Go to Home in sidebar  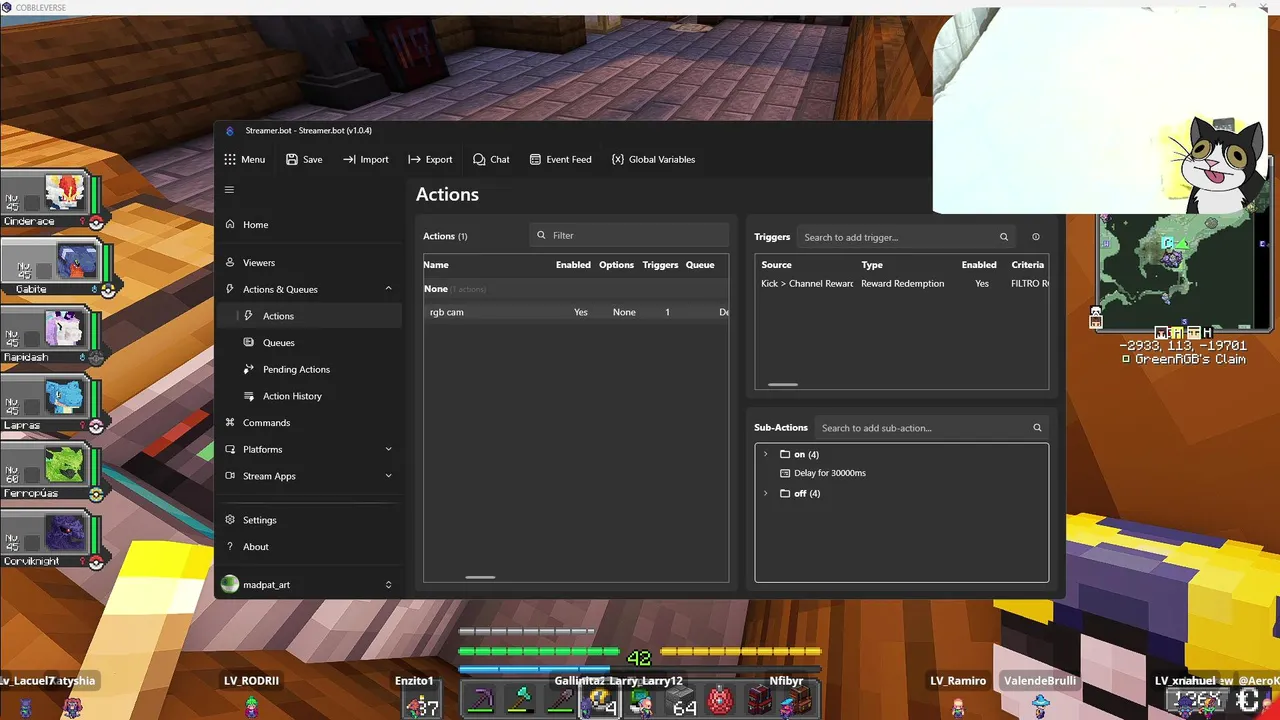(310, 224)
